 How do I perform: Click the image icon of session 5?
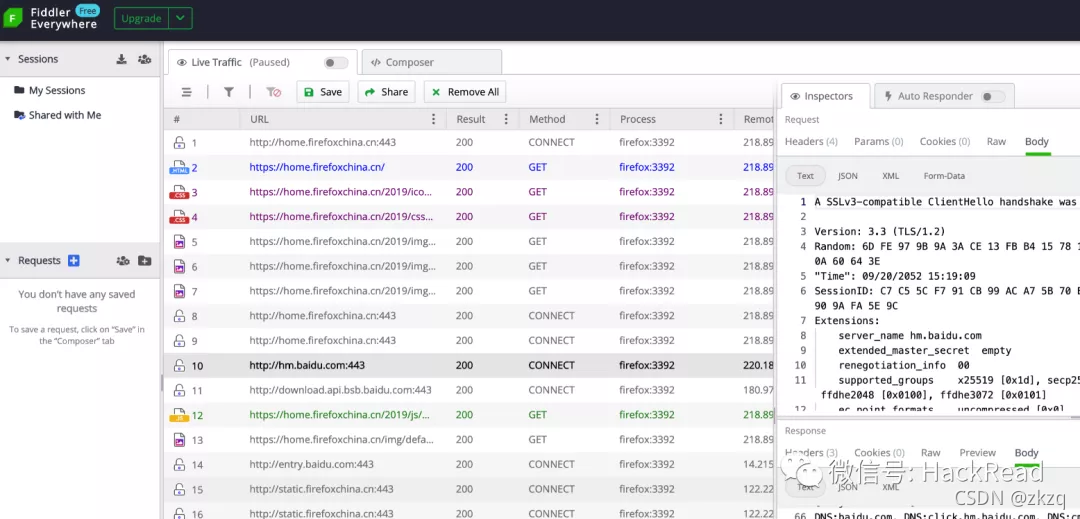(179, 242)
